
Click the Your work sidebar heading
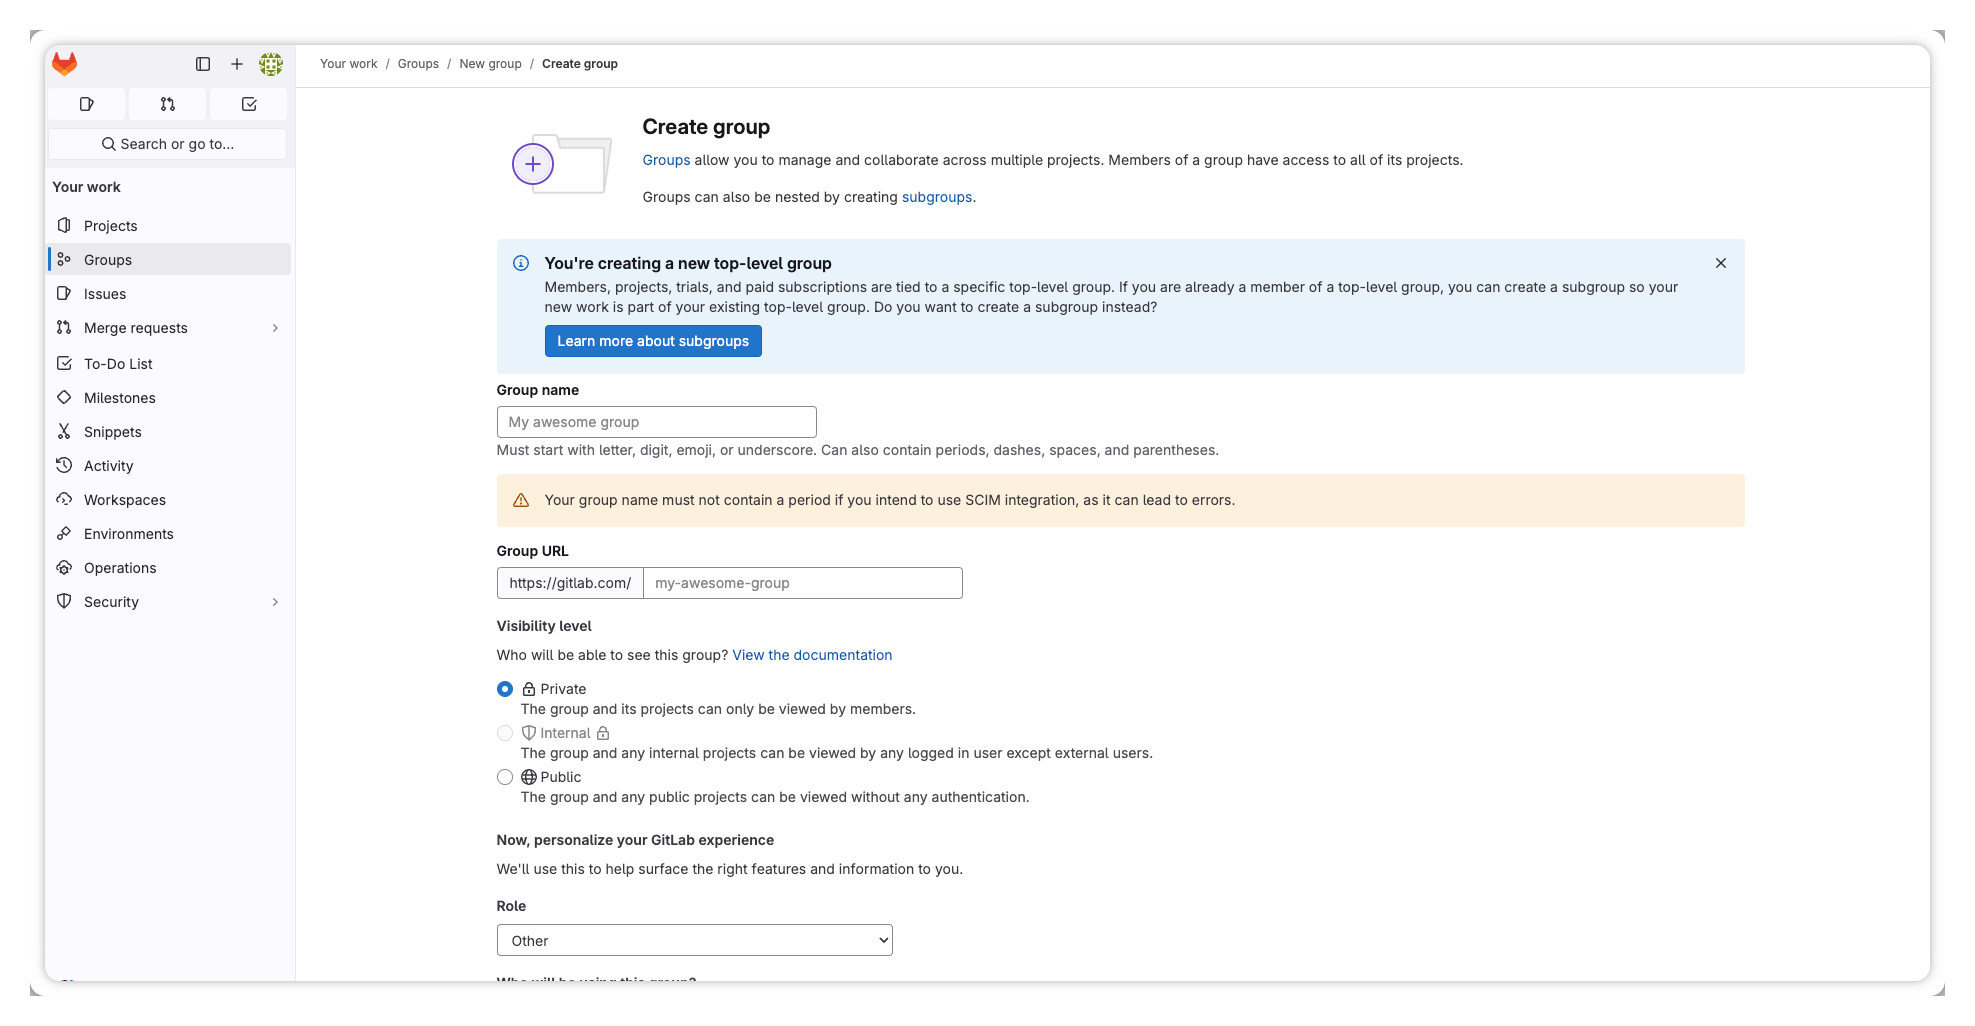[x=86, y=187]
